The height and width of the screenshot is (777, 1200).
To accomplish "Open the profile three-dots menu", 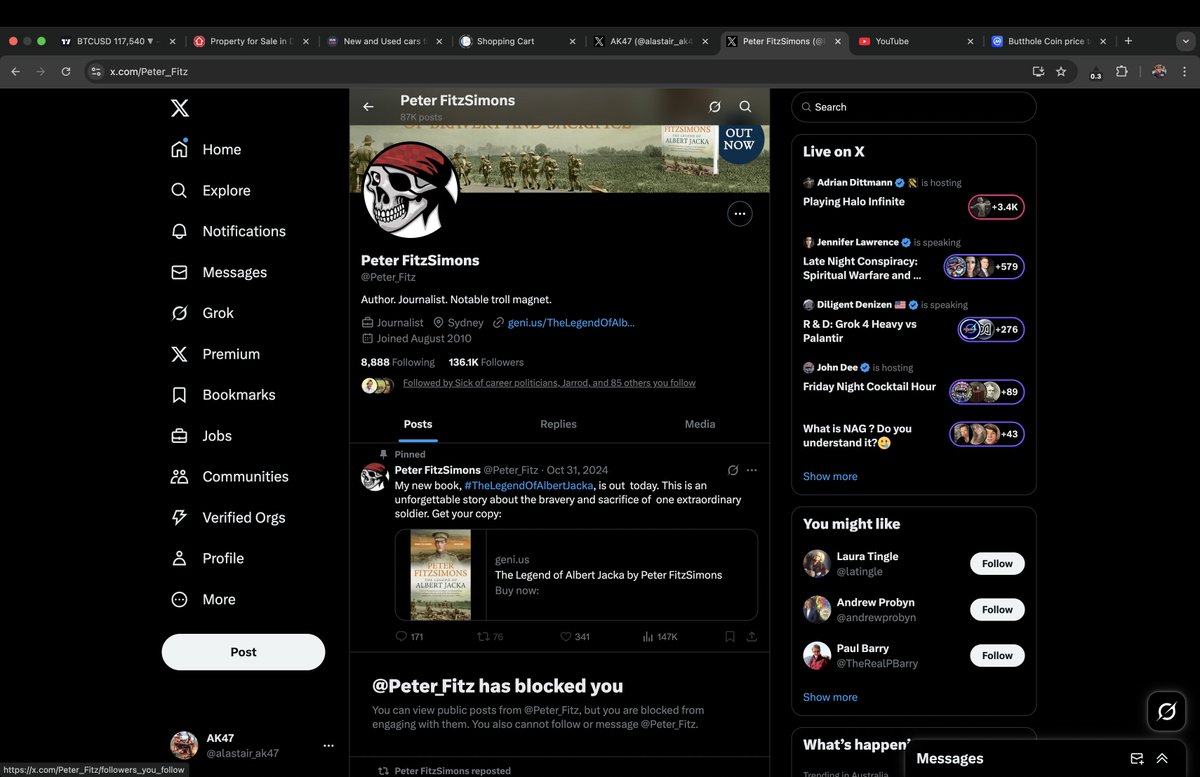I will [739, 213].
